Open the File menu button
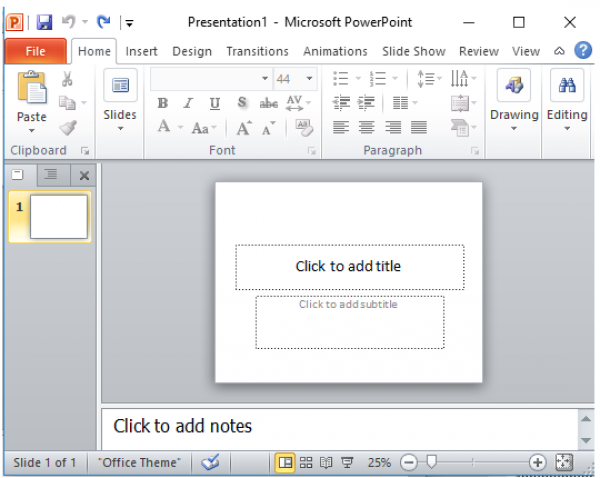This screenshot has width=600, height=478. [x=35, y=51]
